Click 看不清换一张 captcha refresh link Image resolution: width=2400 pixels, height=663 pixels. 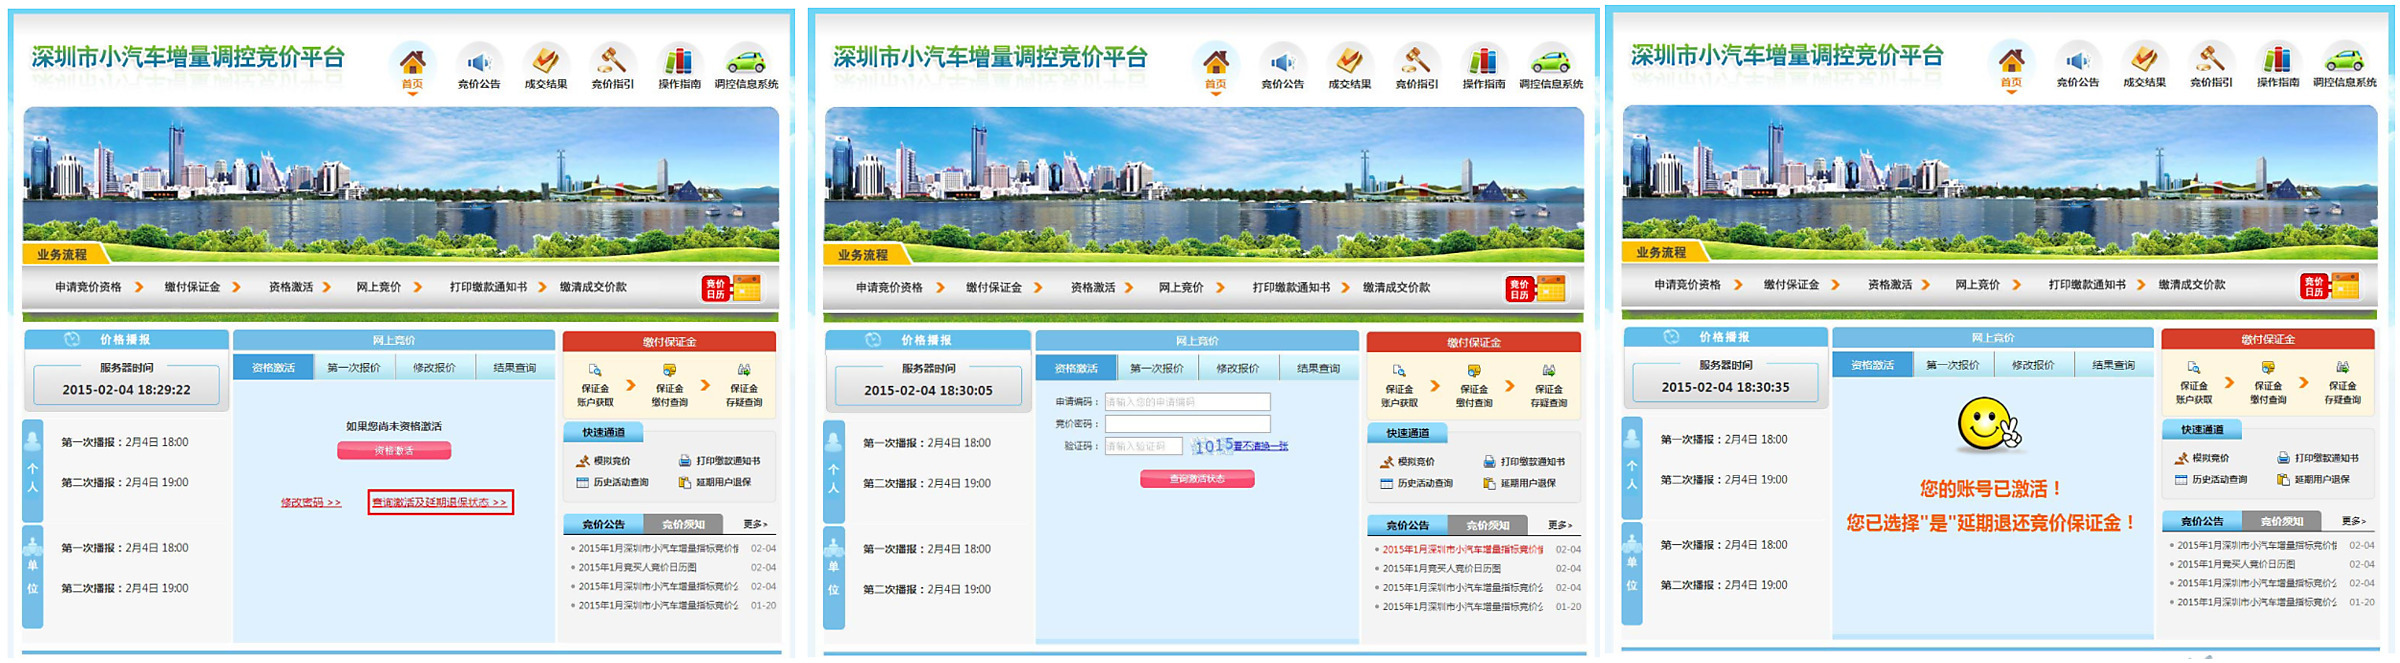pyautogui.click(x=1261, y=446)
